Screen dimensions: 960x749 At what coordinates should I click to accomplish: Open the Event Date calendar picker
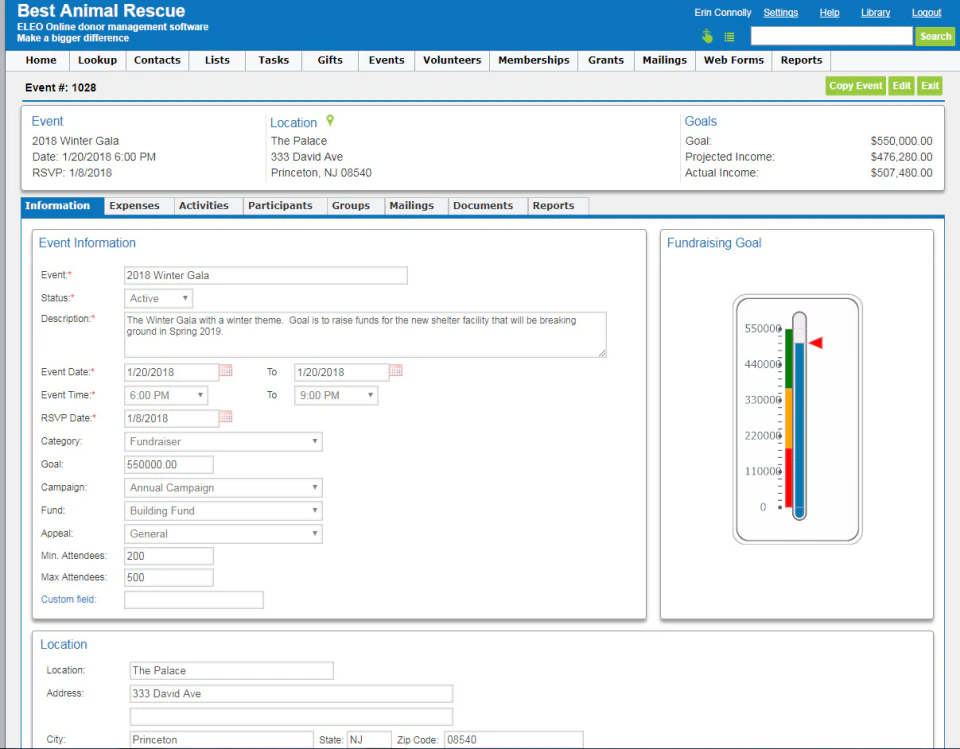click(227, 371)
